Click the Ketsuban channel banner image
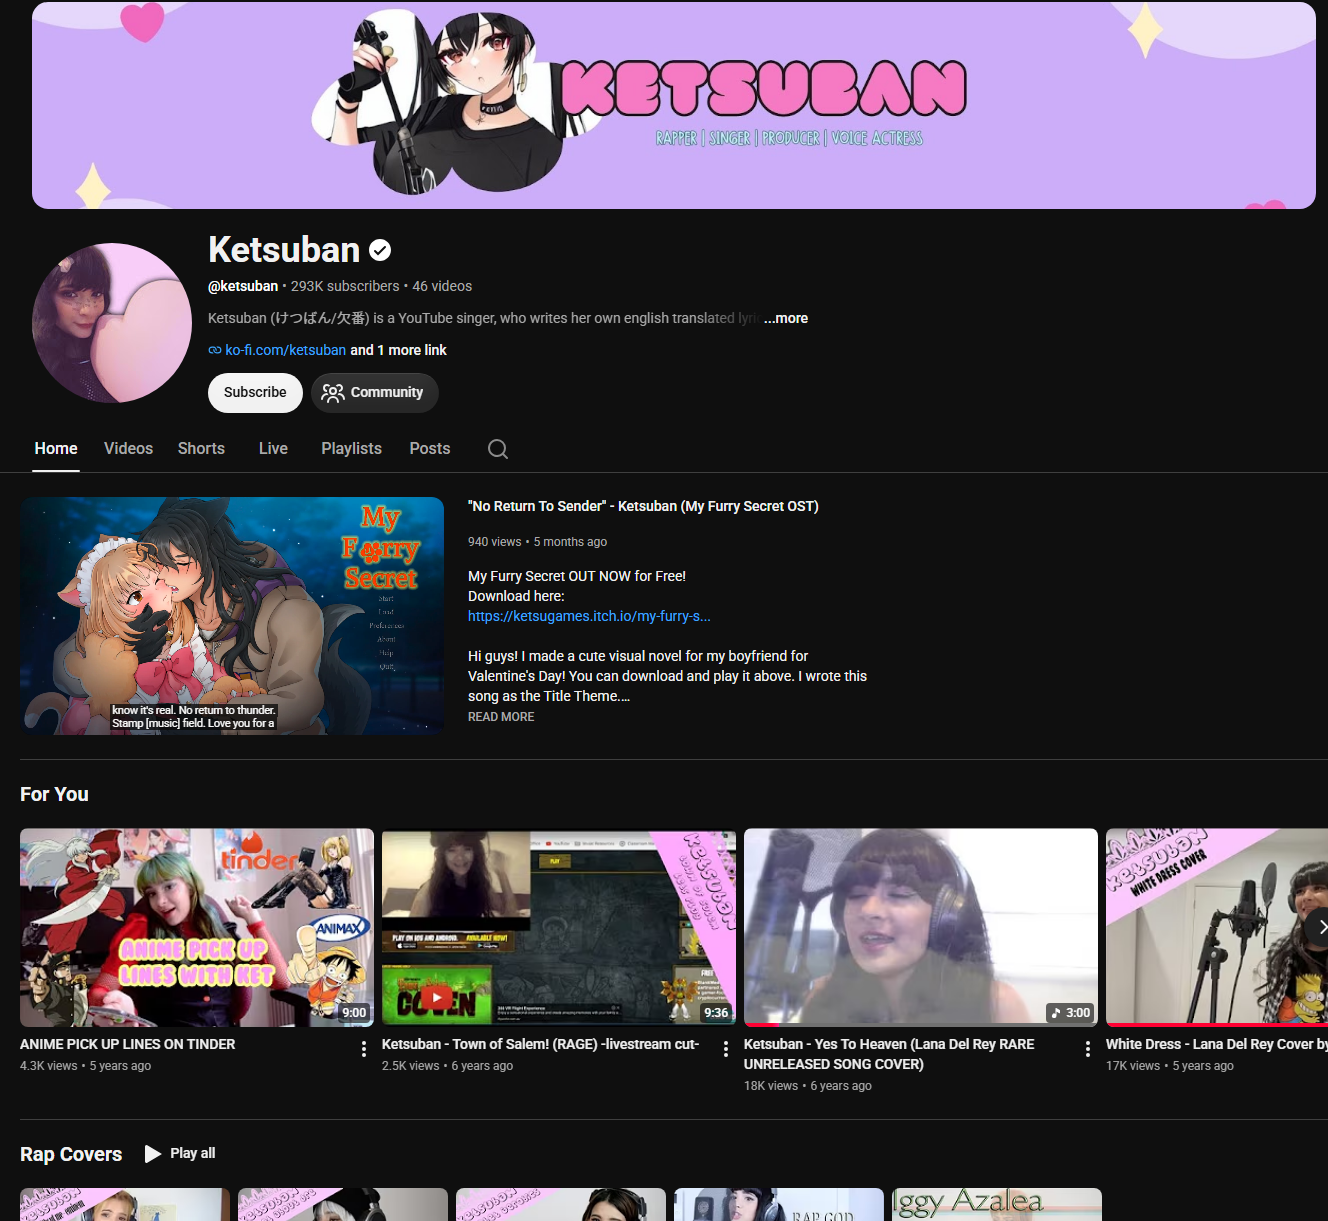The height and width of the screenshot is (1221, 1328). (x=674, y=105)
